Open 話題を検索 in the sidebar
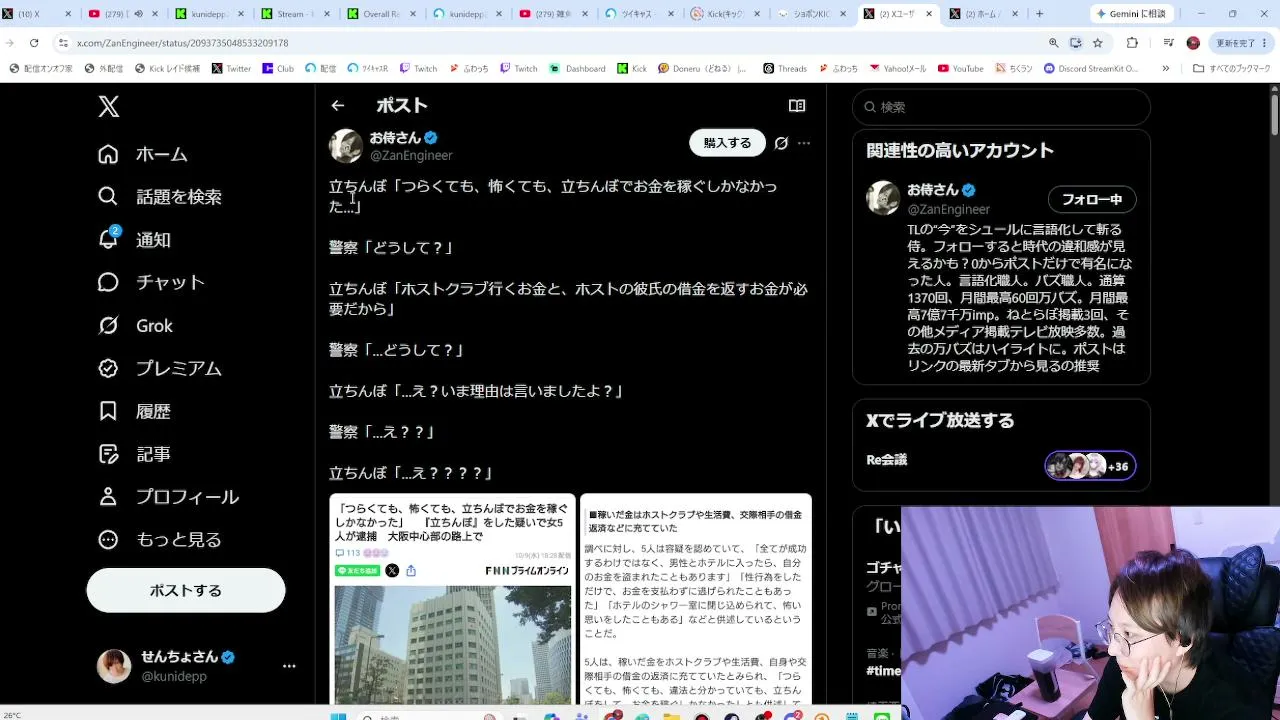1280x720 pixels. 160,197
